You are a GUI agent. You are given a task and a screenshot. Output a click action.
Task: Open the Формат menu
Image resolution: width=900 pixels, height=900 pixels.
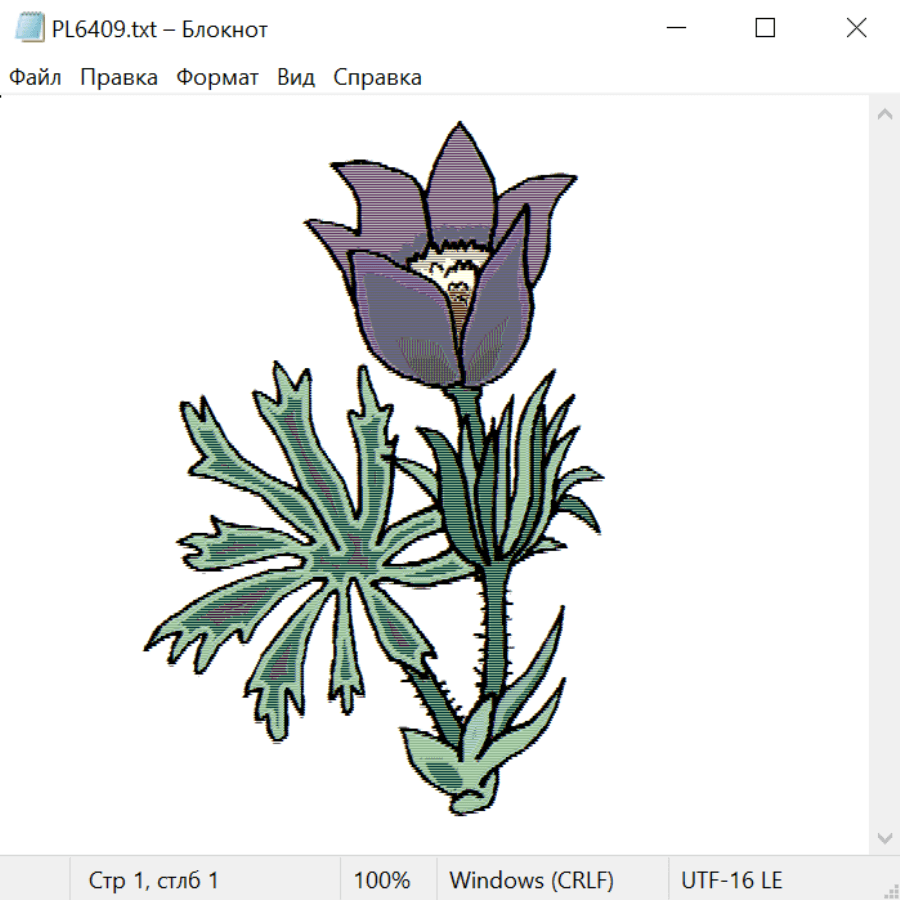click(217, 77)
